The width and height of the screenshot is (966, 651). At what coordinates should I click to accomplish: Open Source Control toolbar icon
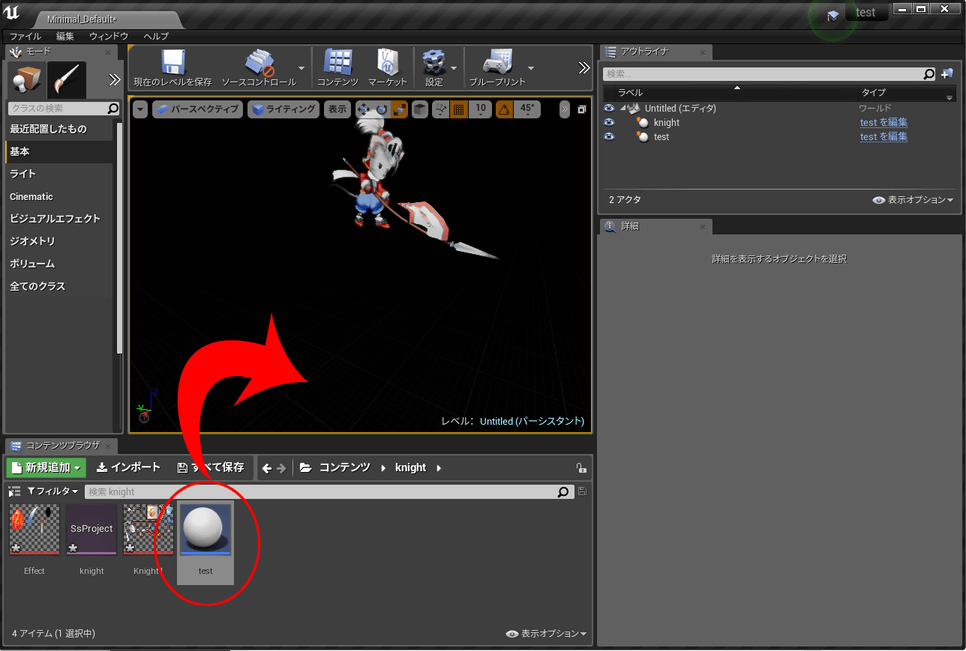(260, 62)
